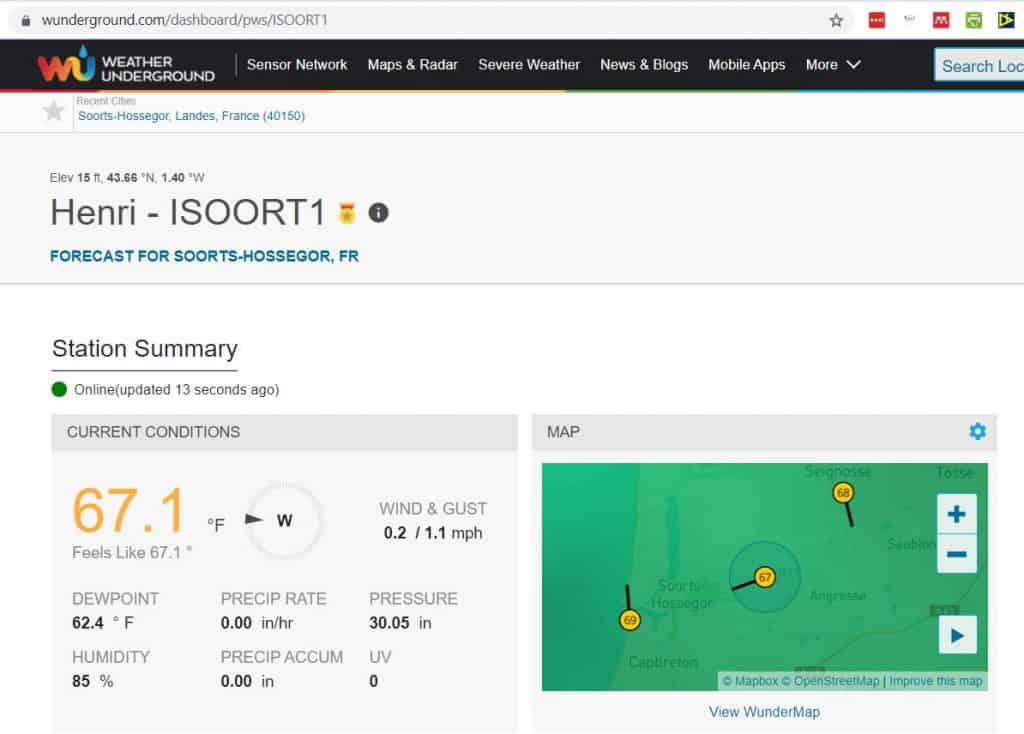The height and width of the screenshot is (734, 1024).
Task: Open the Mobile Apps menu
Action: click(x=746, y=65)
